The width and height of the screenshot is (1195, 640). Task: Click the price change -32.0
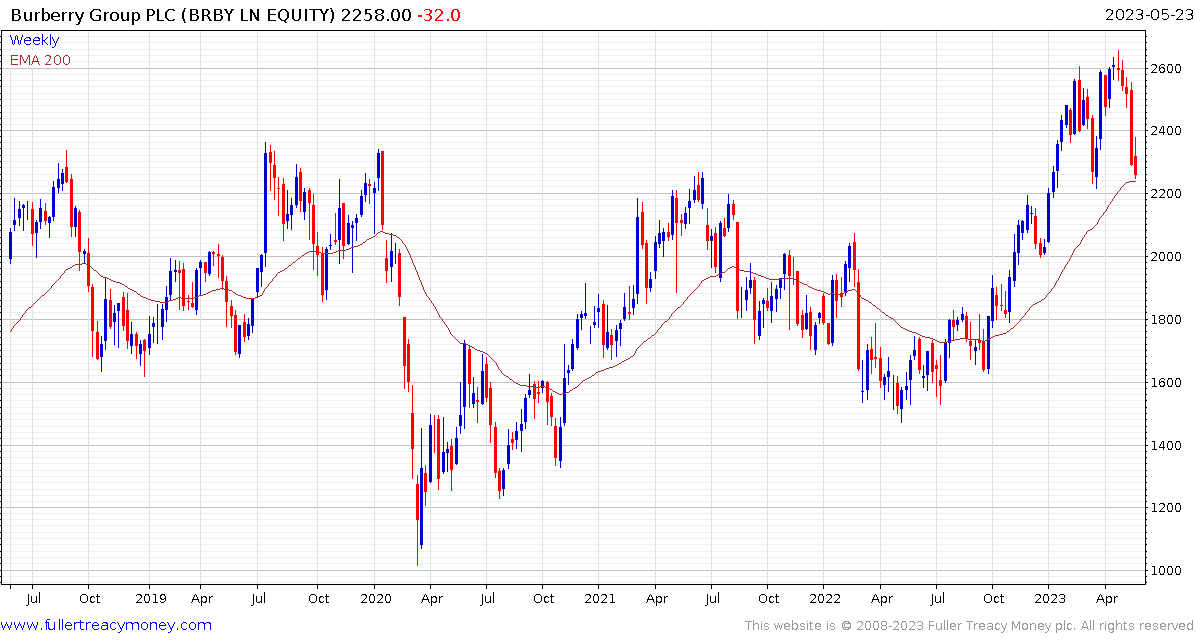click(438, 15)
